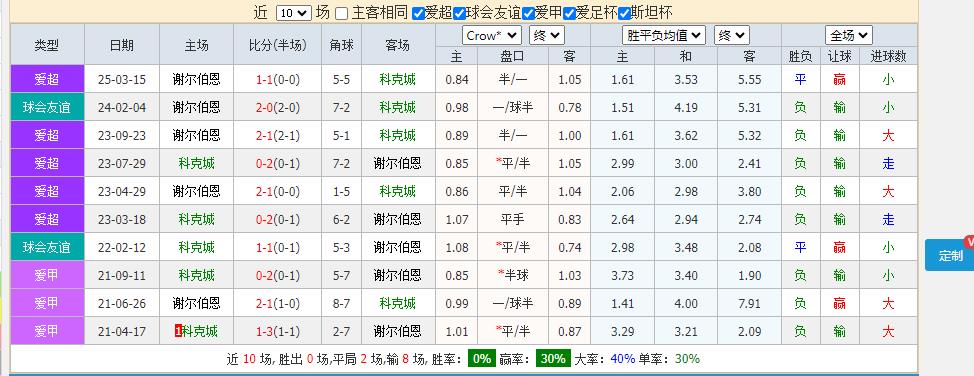974x376 pixels.
Task: Click the 类型 column header
Action: point(47,45)
